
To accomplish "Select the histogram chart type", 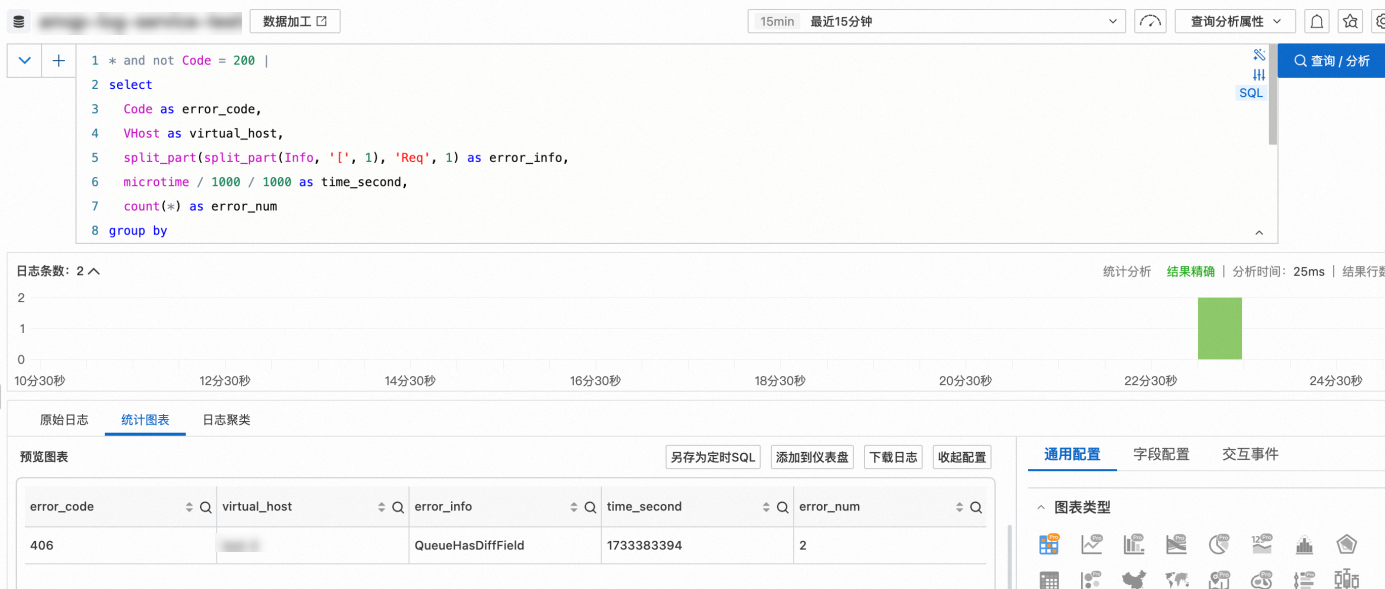I will pyautogui.click(x=1304, y=546).
